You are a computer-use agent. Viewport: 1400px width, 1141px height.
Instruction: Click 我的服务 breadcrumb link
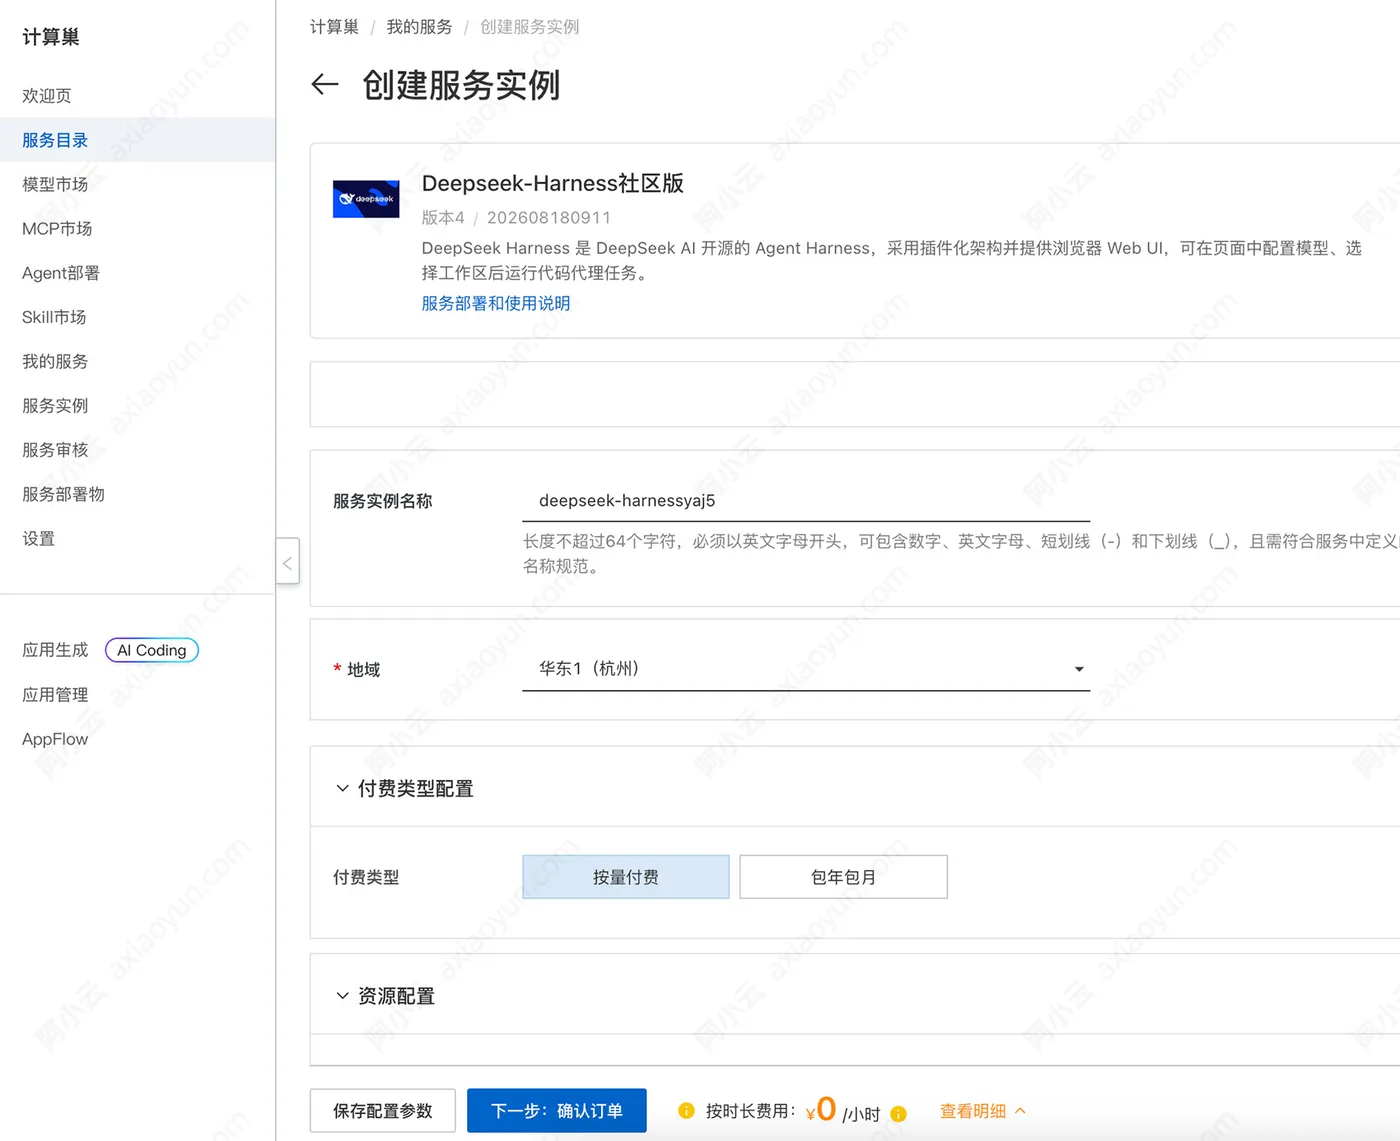(419, 27)
